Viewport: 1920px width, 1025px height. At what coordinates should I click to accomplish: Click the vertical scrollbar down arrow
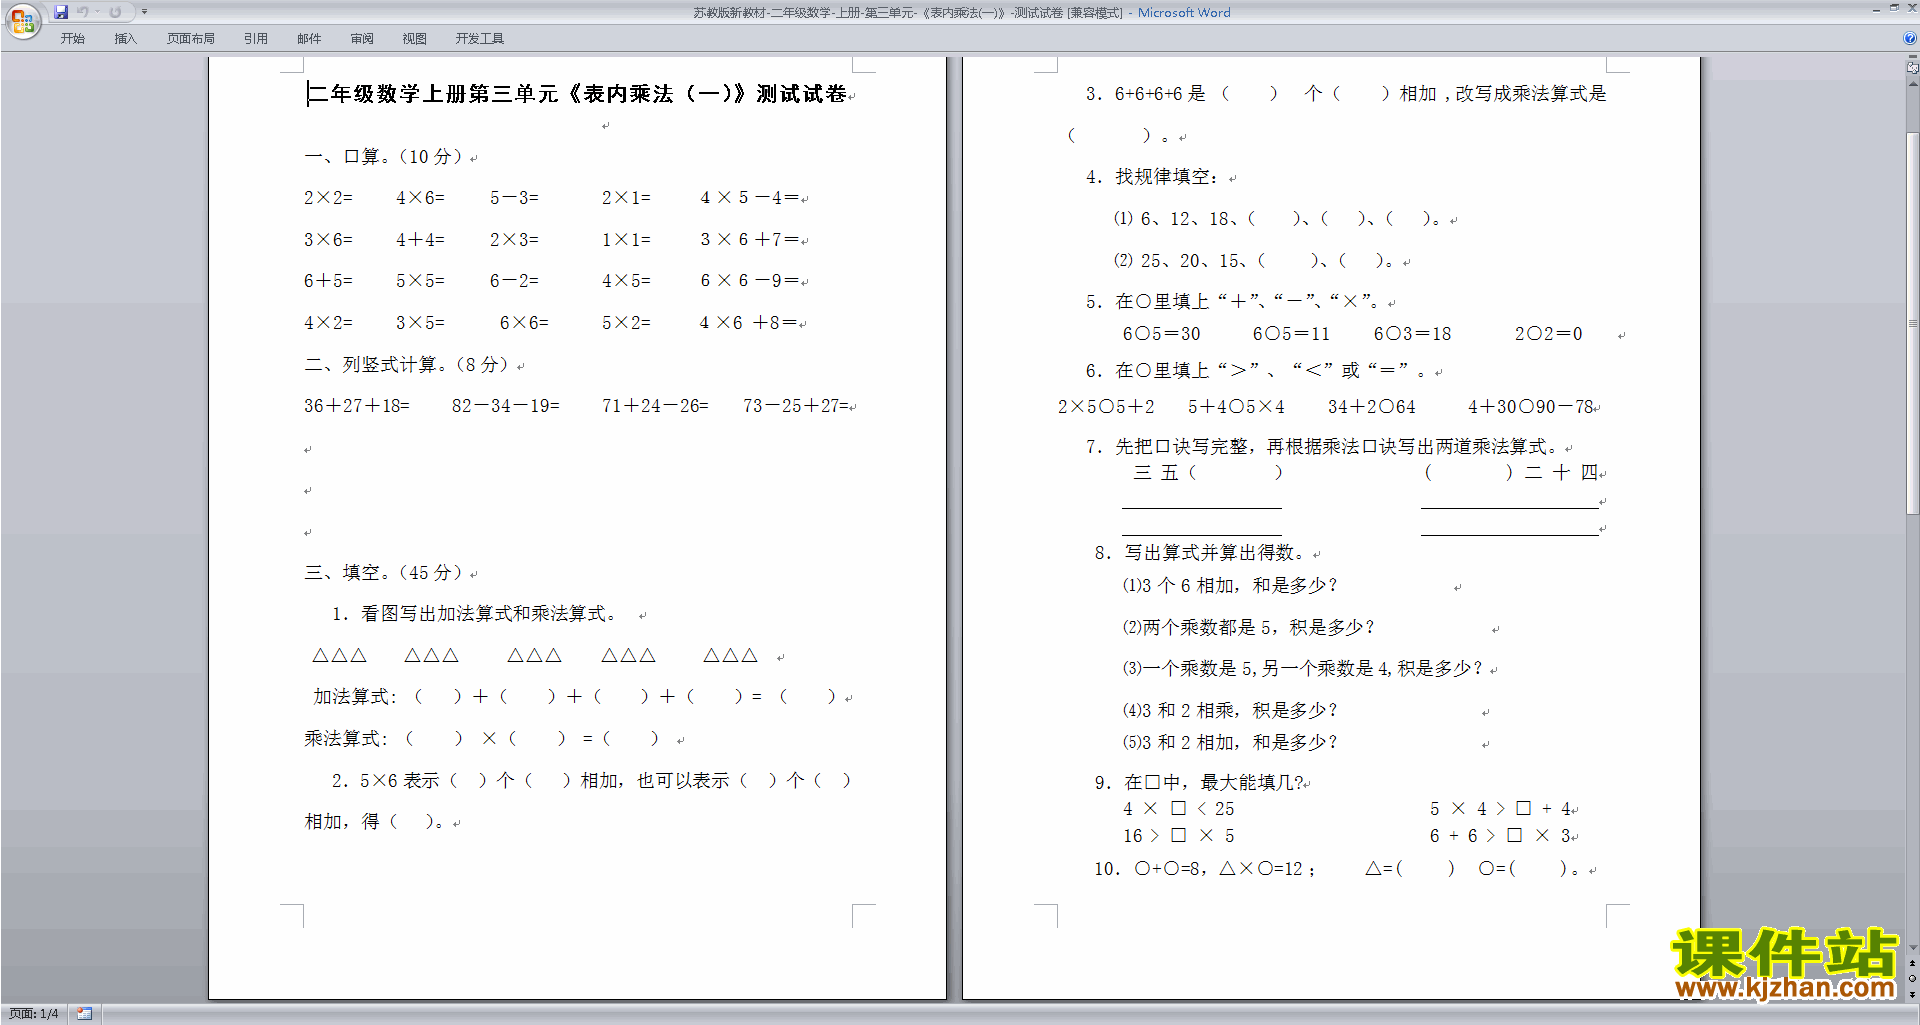click(x=1912, y=947)
